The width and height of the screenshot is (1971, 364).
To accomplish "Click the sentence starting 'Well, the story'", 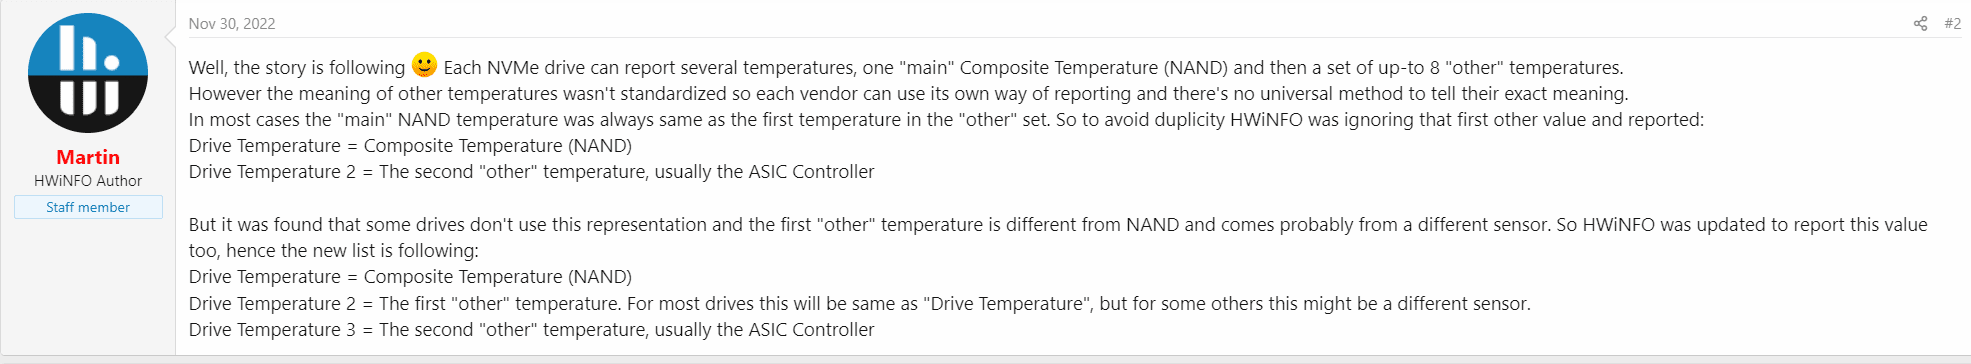I will point(297,67).
